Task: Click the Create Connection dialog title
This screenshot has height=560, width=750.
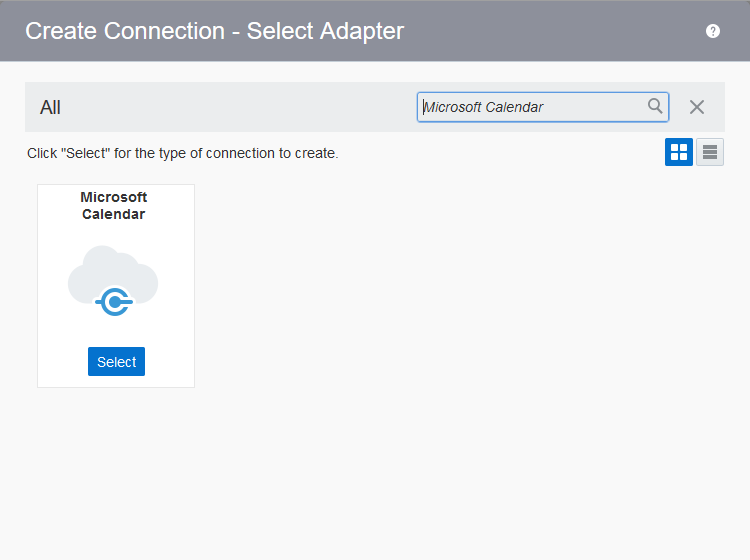Action: [x=214, y=31]
